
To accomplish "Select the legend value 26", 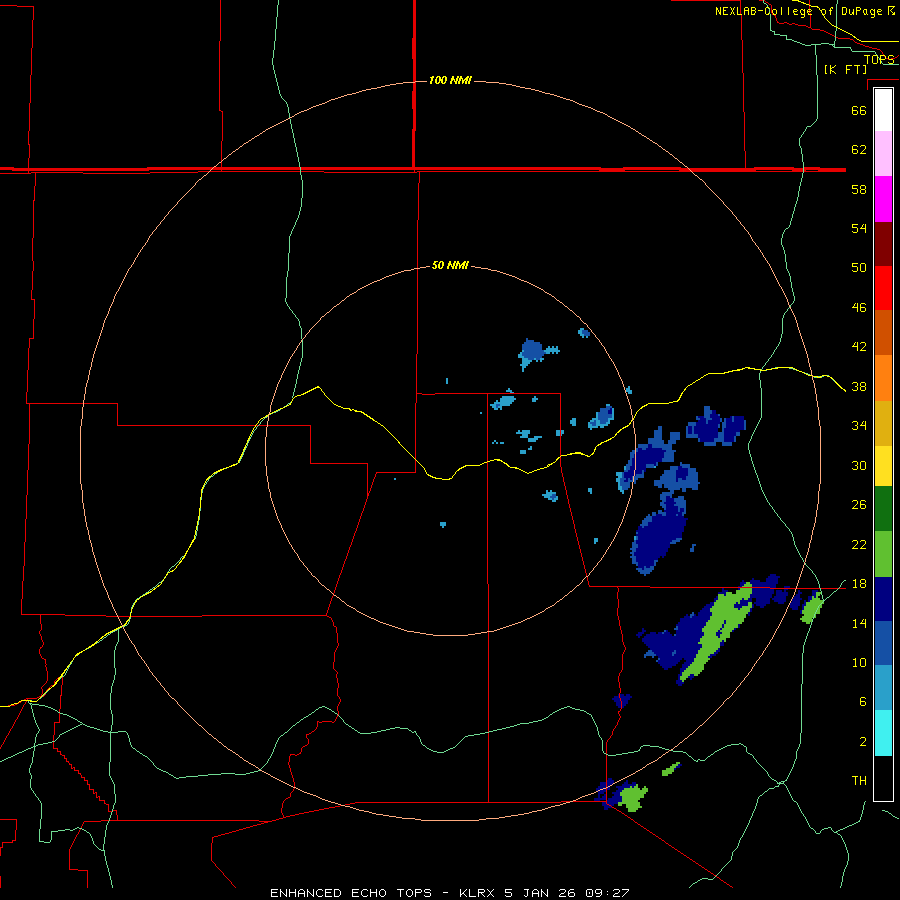I will pos(859,505).
